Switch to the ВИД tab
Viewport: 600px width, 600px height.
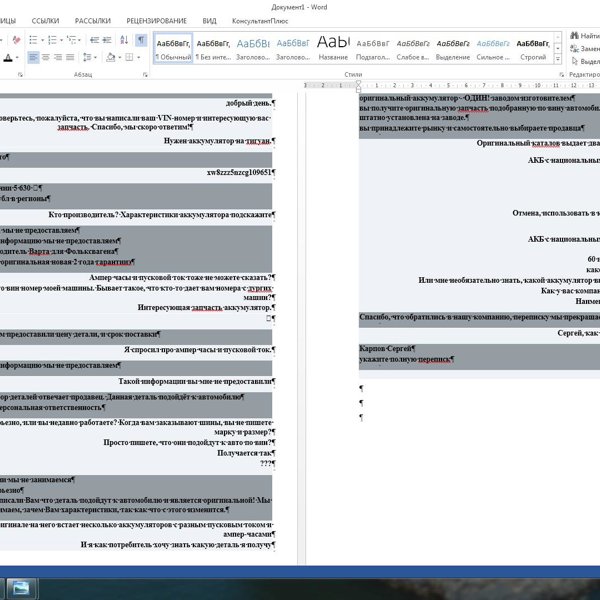pyautogui.click(x=209, y=21)
